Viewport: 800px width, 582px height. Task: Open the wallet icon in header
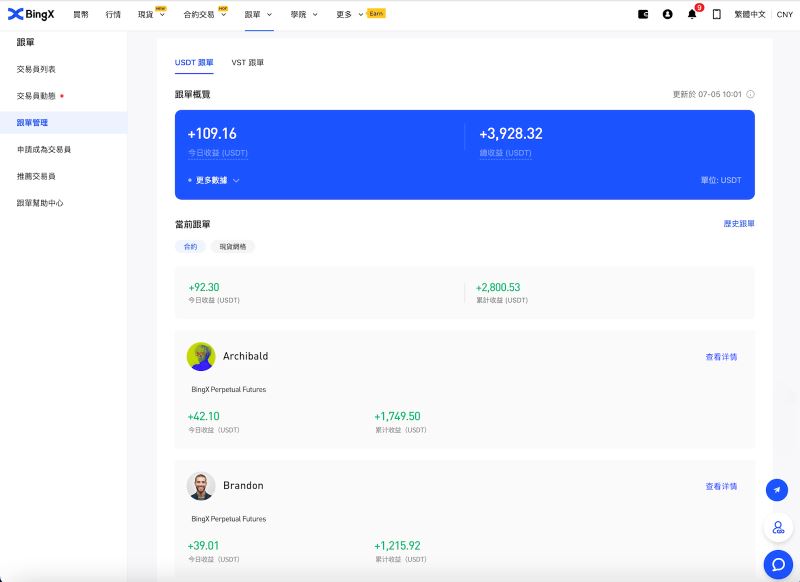(x=643, y=14)
